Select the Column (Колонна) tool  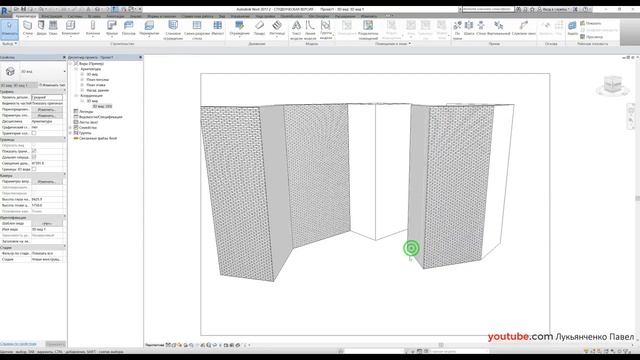pos(93,28)
